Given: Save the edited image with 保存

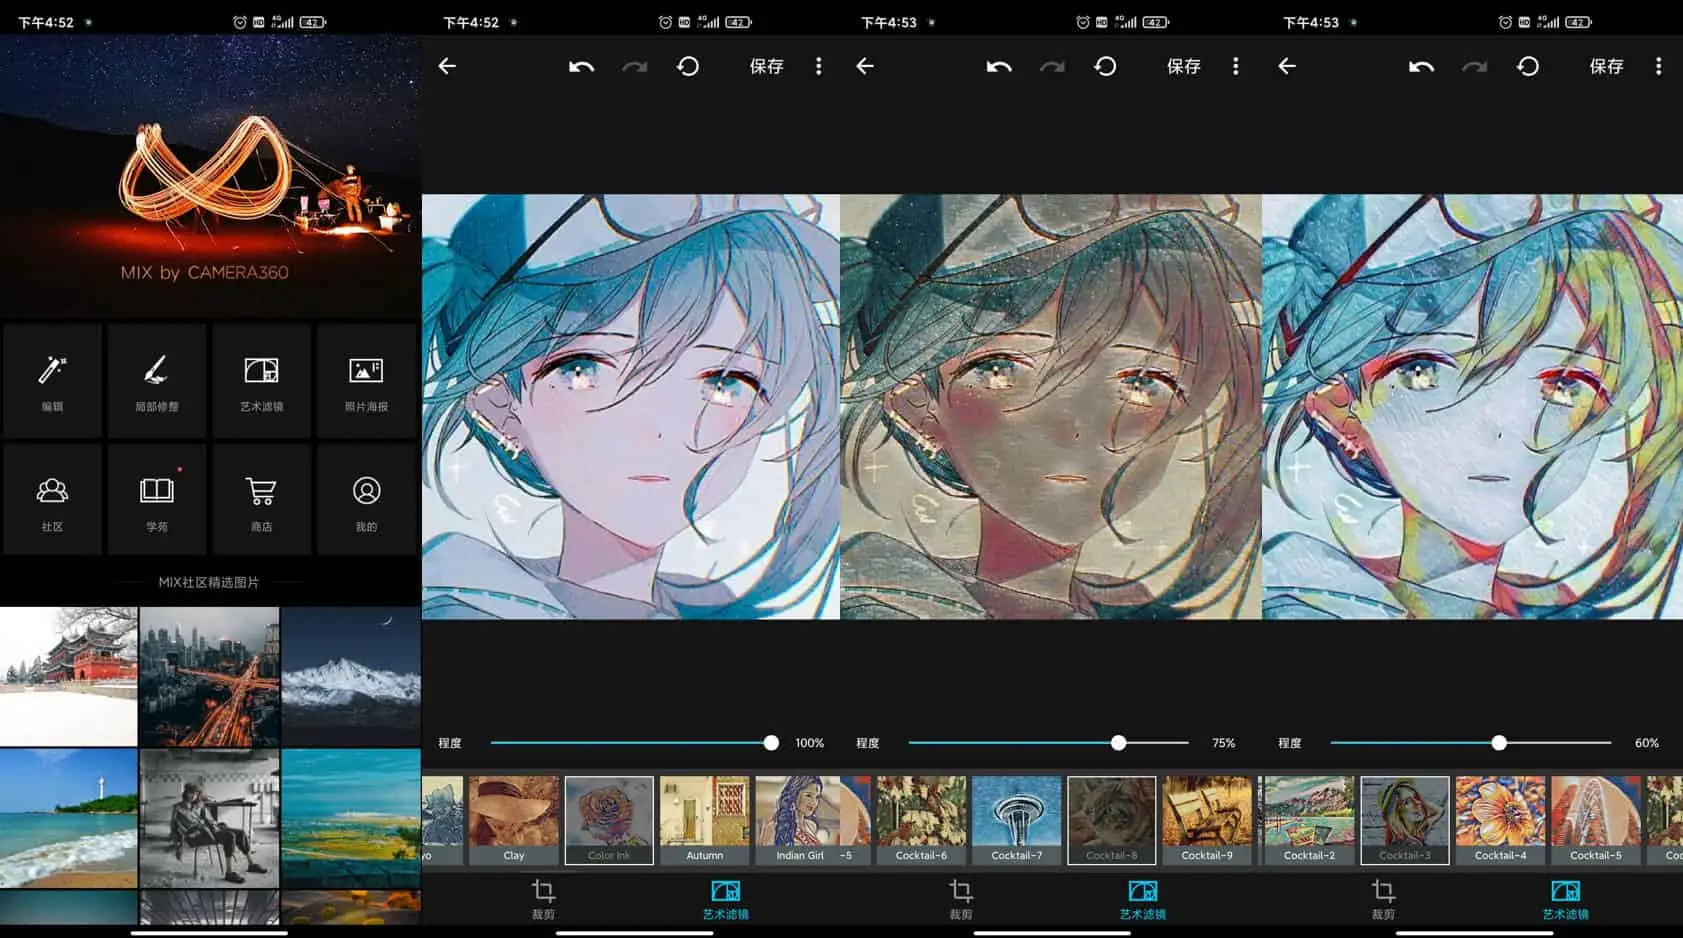Looking at the screenshot, I should pyautogui.click(x=765, y=66).
